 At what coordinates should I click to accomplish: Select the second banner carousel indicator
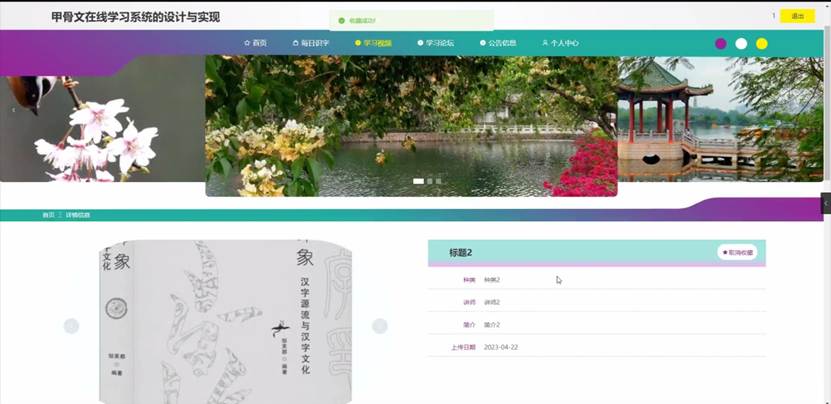click(430, 181)
